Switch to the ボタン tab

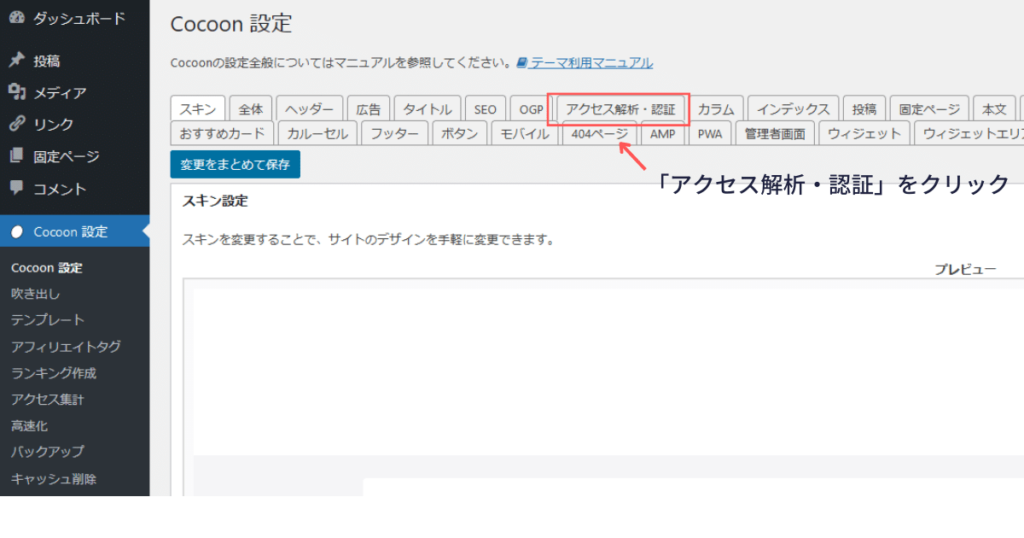coord(459,133)
